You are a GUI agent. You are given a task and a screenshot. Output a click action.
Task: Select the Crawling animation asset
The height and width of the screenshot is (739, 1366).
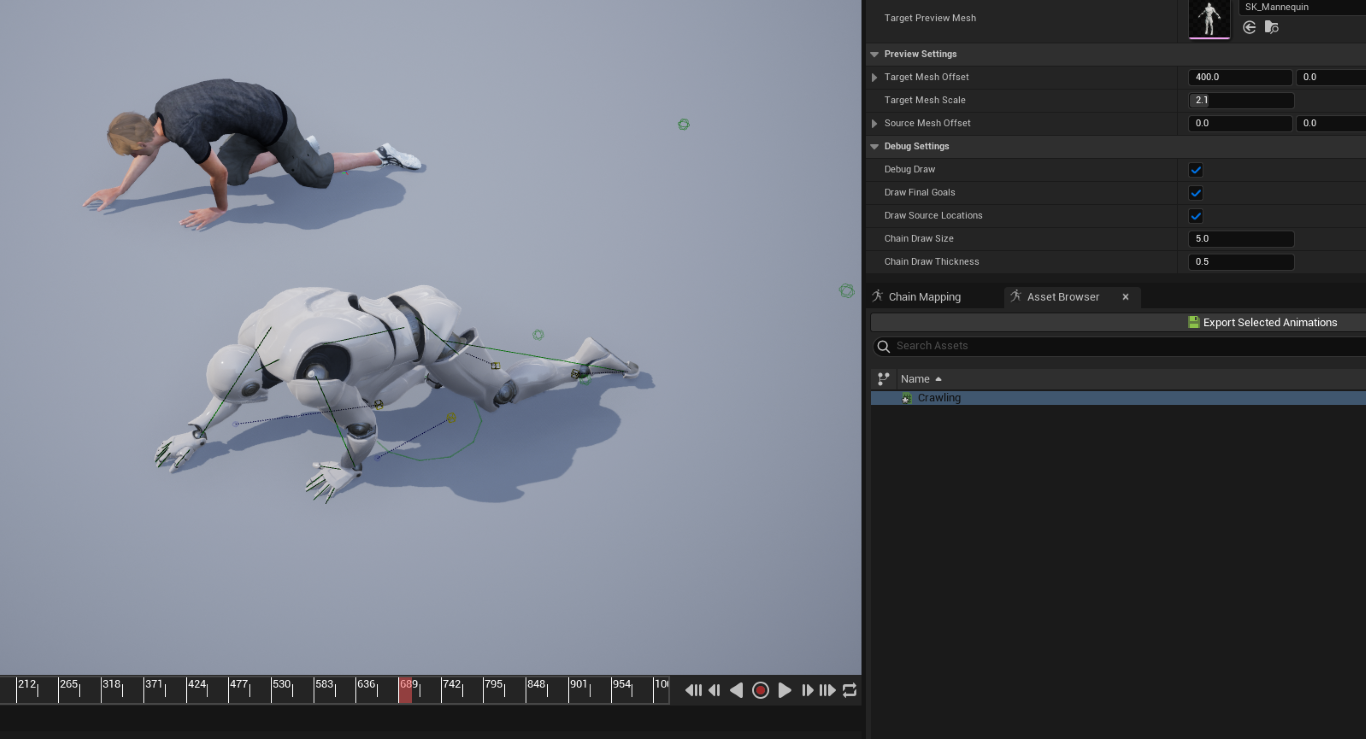click(1118, 398)
